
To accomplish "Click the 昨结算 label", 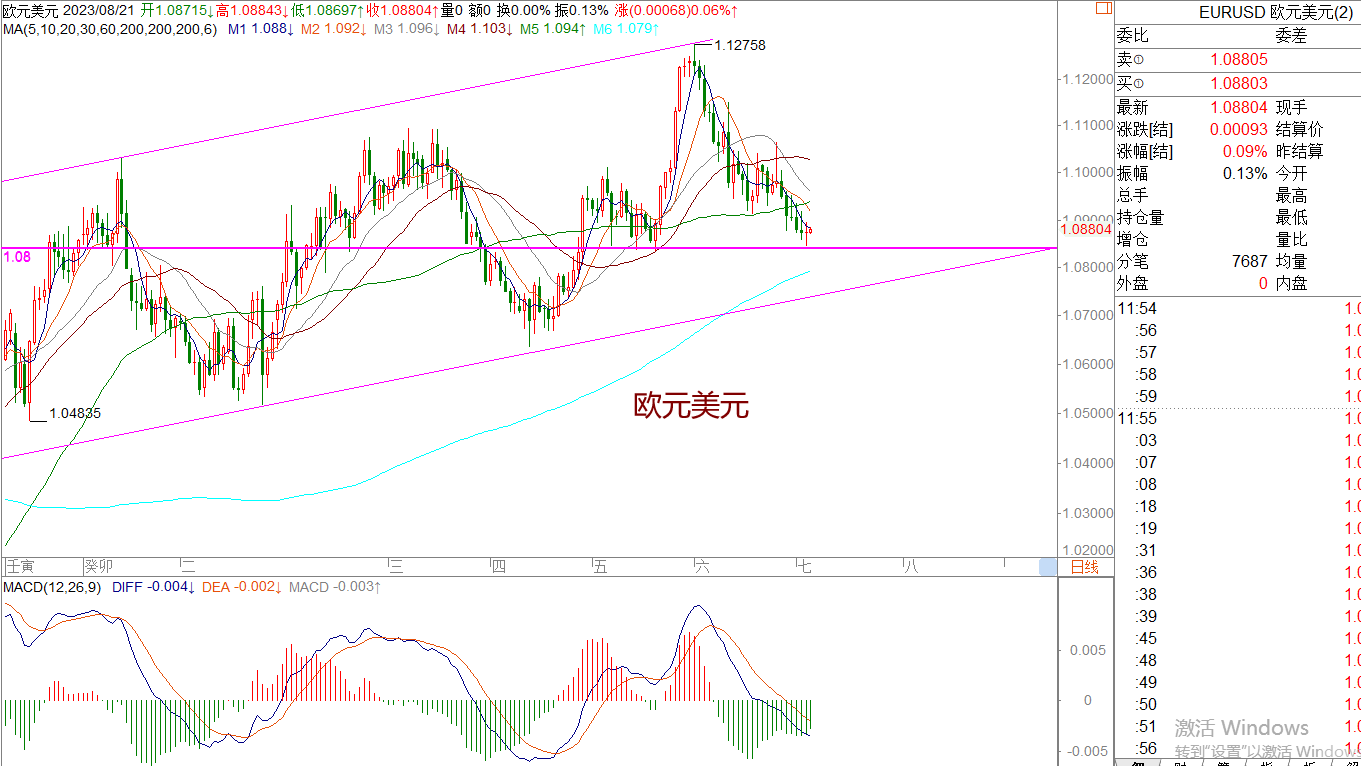I will coord(1300,151).
